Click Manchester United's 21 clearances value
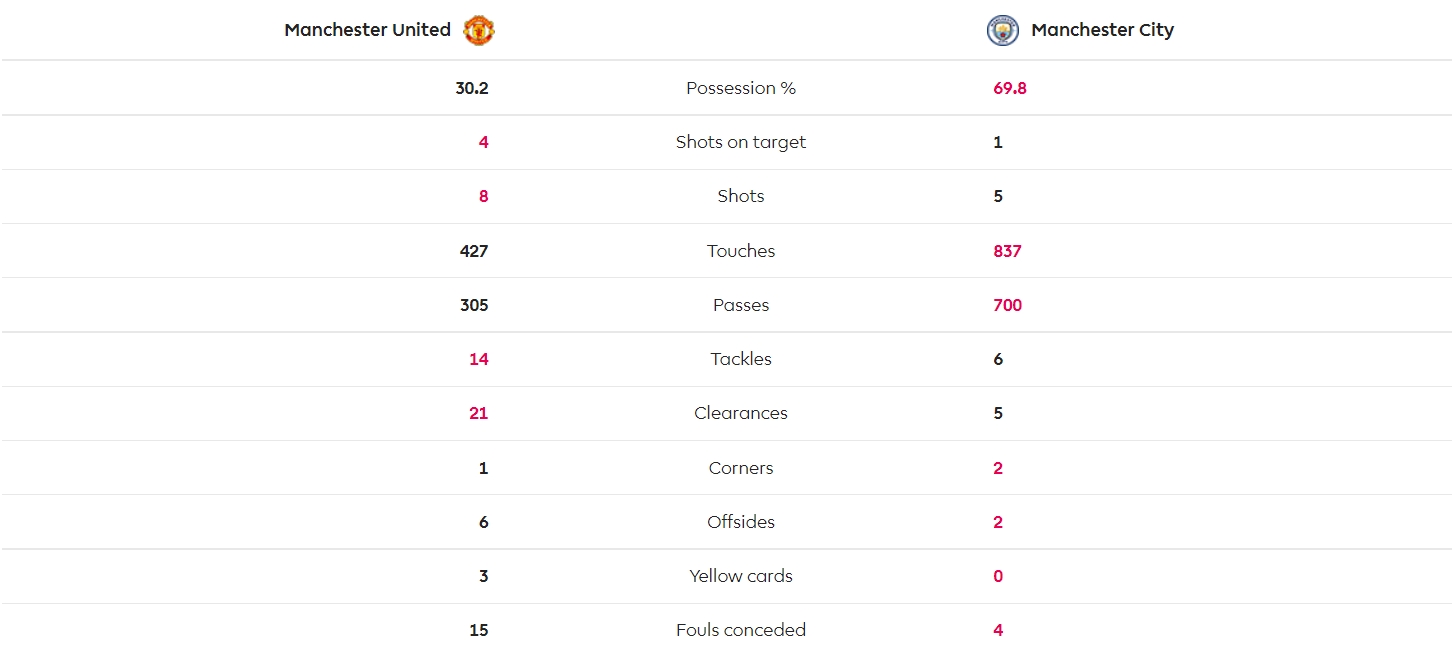1452x653 pixels. click(479, 413)
